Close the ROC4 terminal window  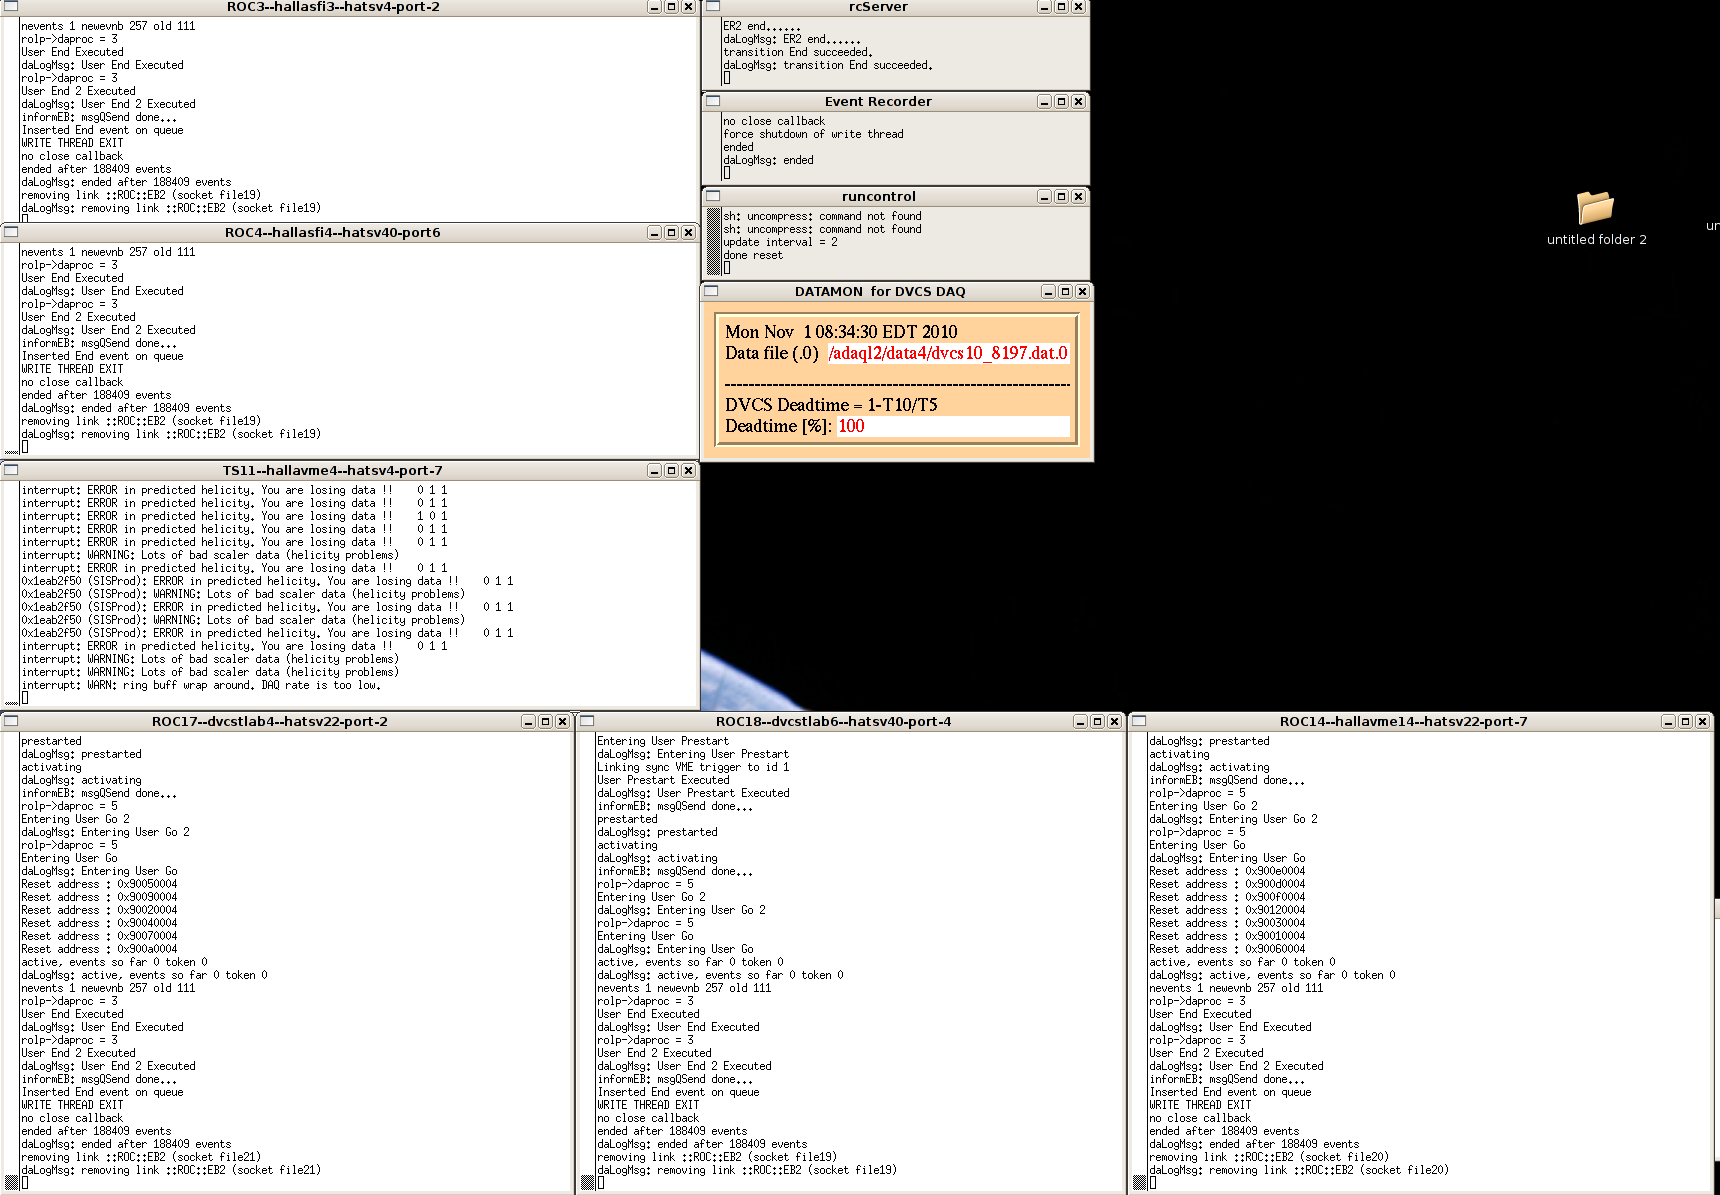(688, 232)
